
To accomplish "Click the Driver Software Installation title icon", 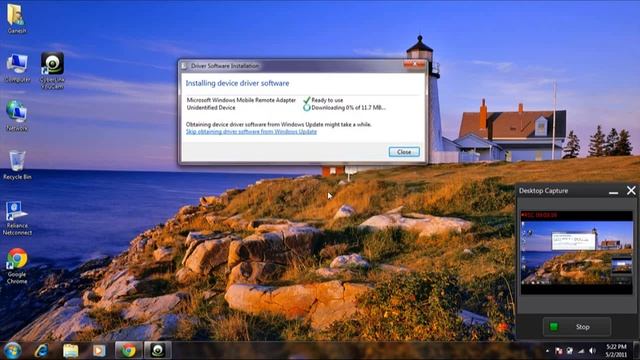I will click(184, 66).
